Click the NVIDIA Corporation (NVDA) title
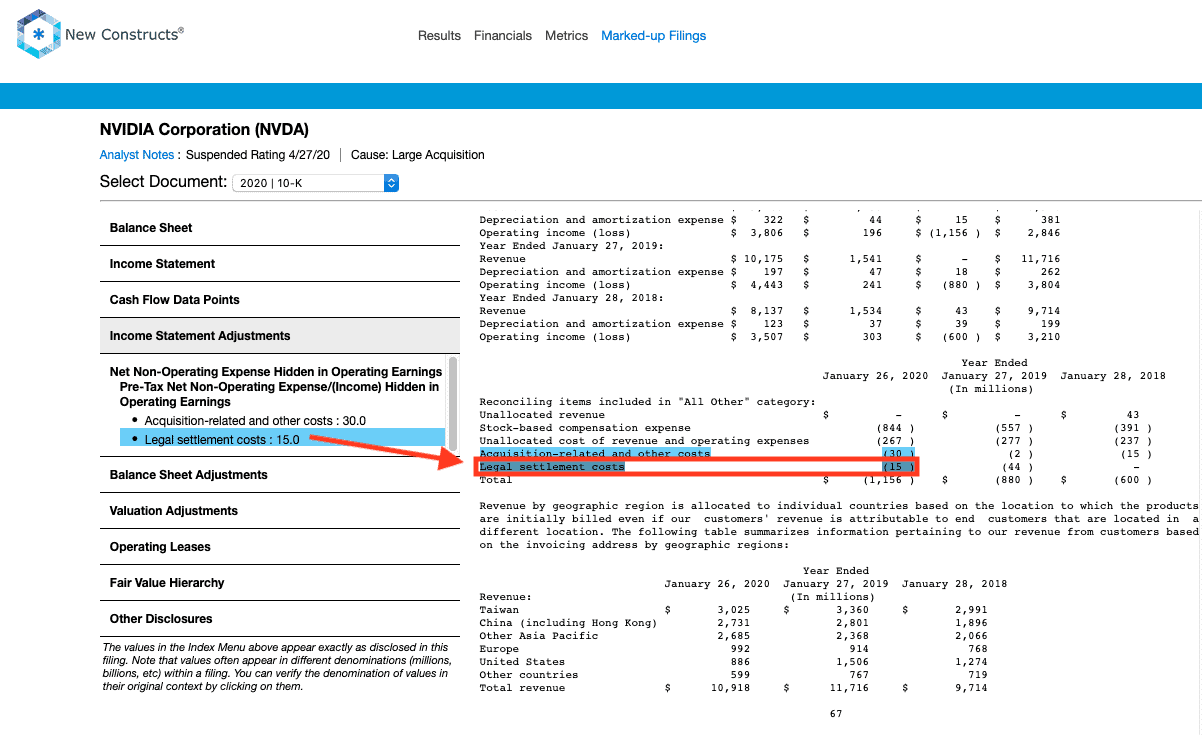 (x=204, y=130)
